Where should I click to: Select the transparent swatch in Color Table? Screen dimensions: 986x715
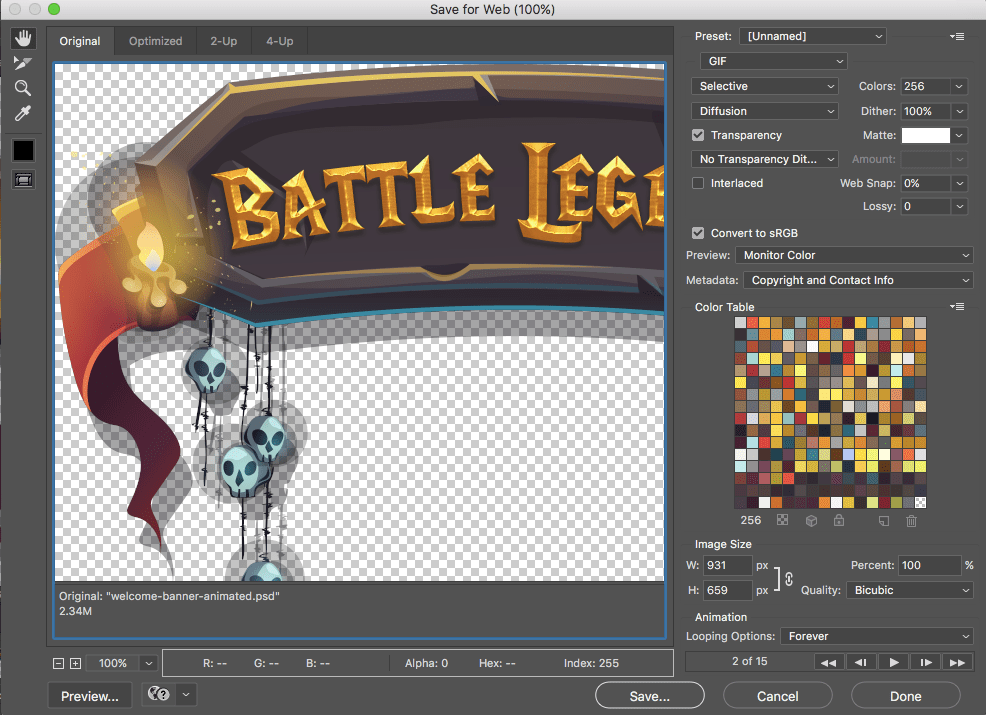[x=920, y=502]
